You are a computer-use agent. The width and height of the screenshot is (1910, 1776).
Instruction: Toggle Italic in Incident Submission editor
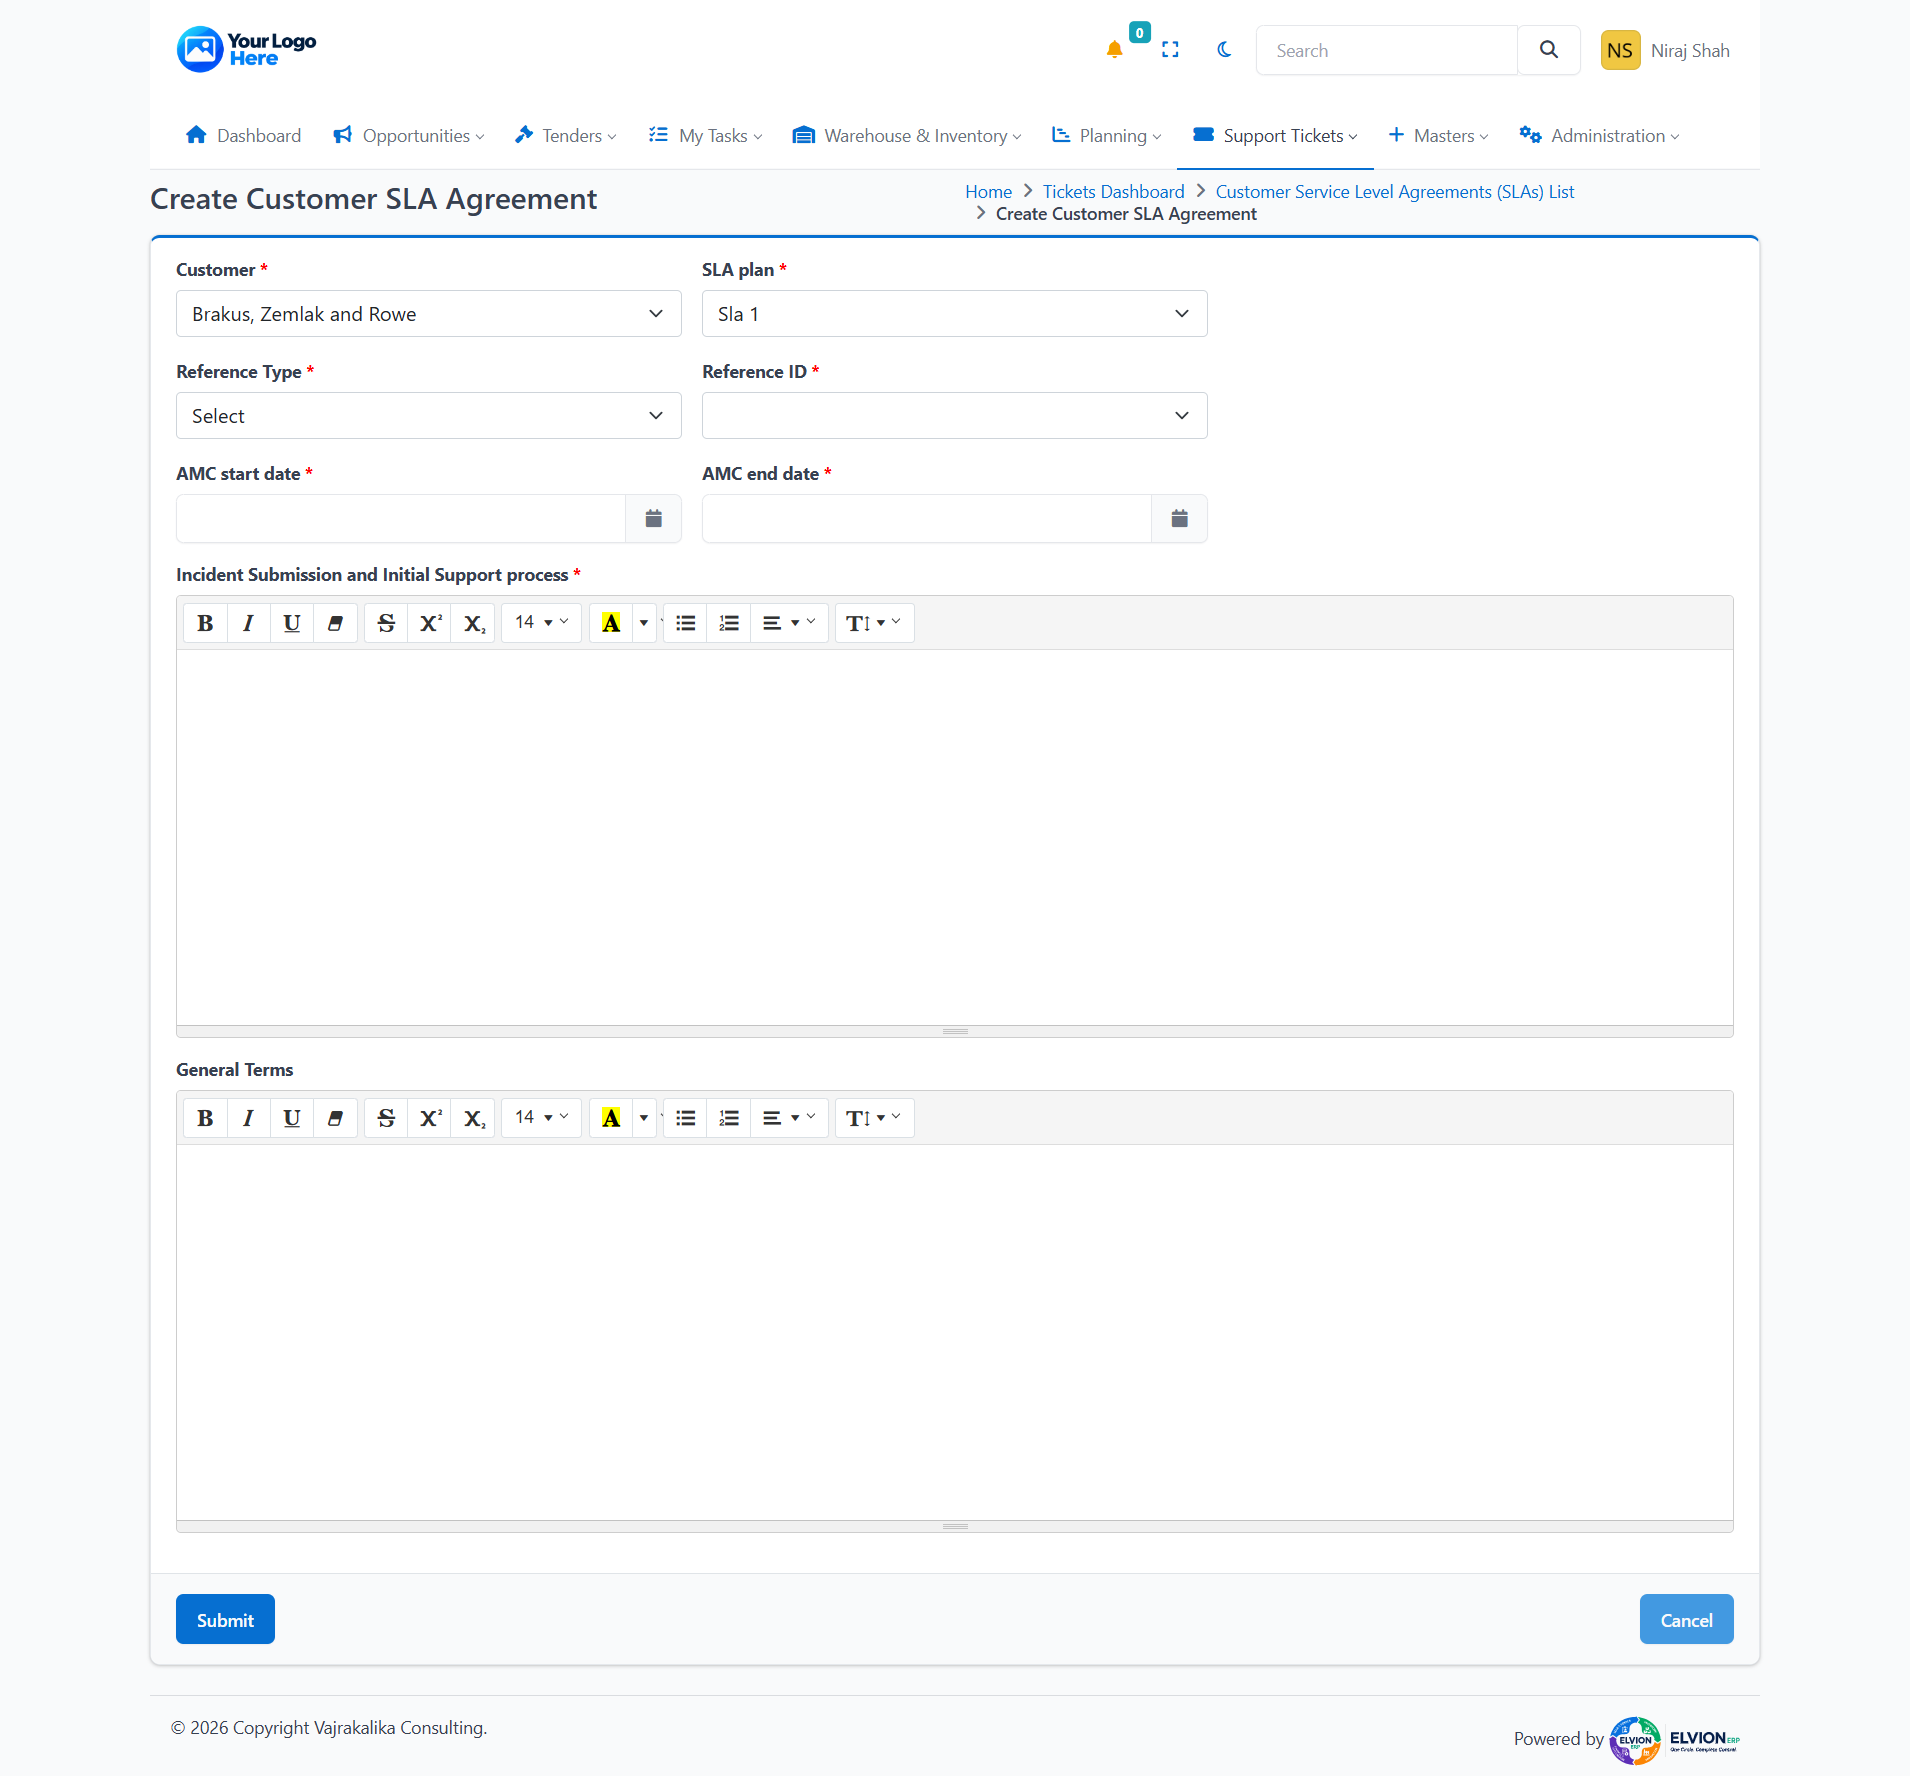click(x=248, y=623)
